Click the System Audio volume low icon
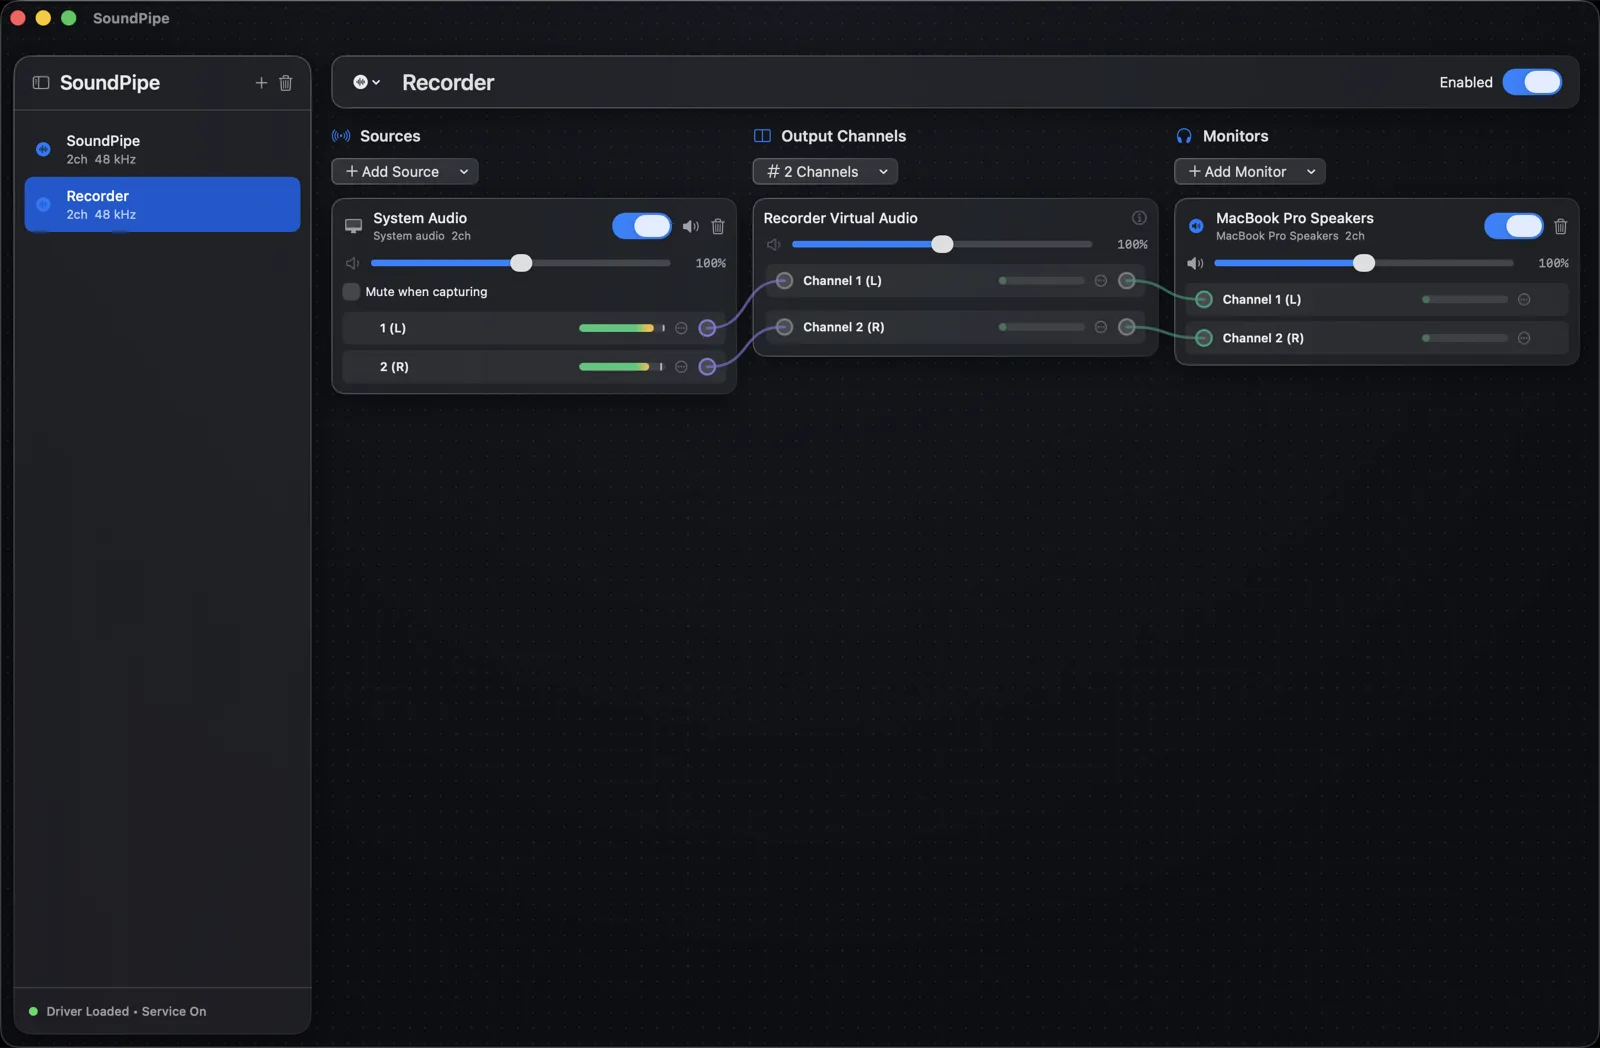 352,263
